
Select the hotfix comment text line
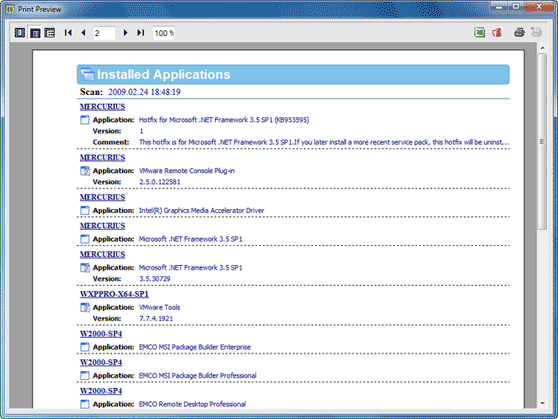click(x=324, y=142)
